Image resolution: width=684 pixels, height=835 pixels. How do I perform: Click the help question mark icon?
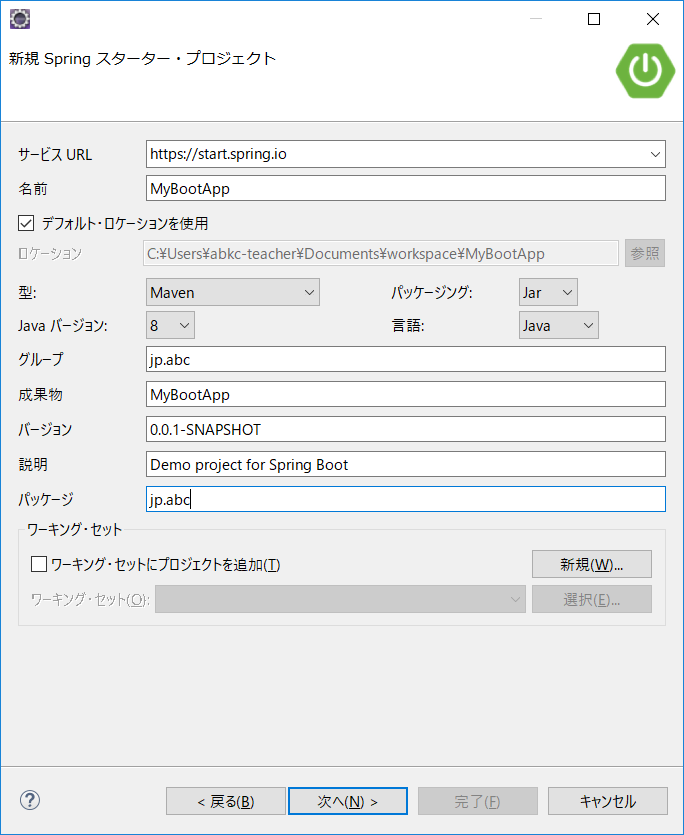point(29,800)
